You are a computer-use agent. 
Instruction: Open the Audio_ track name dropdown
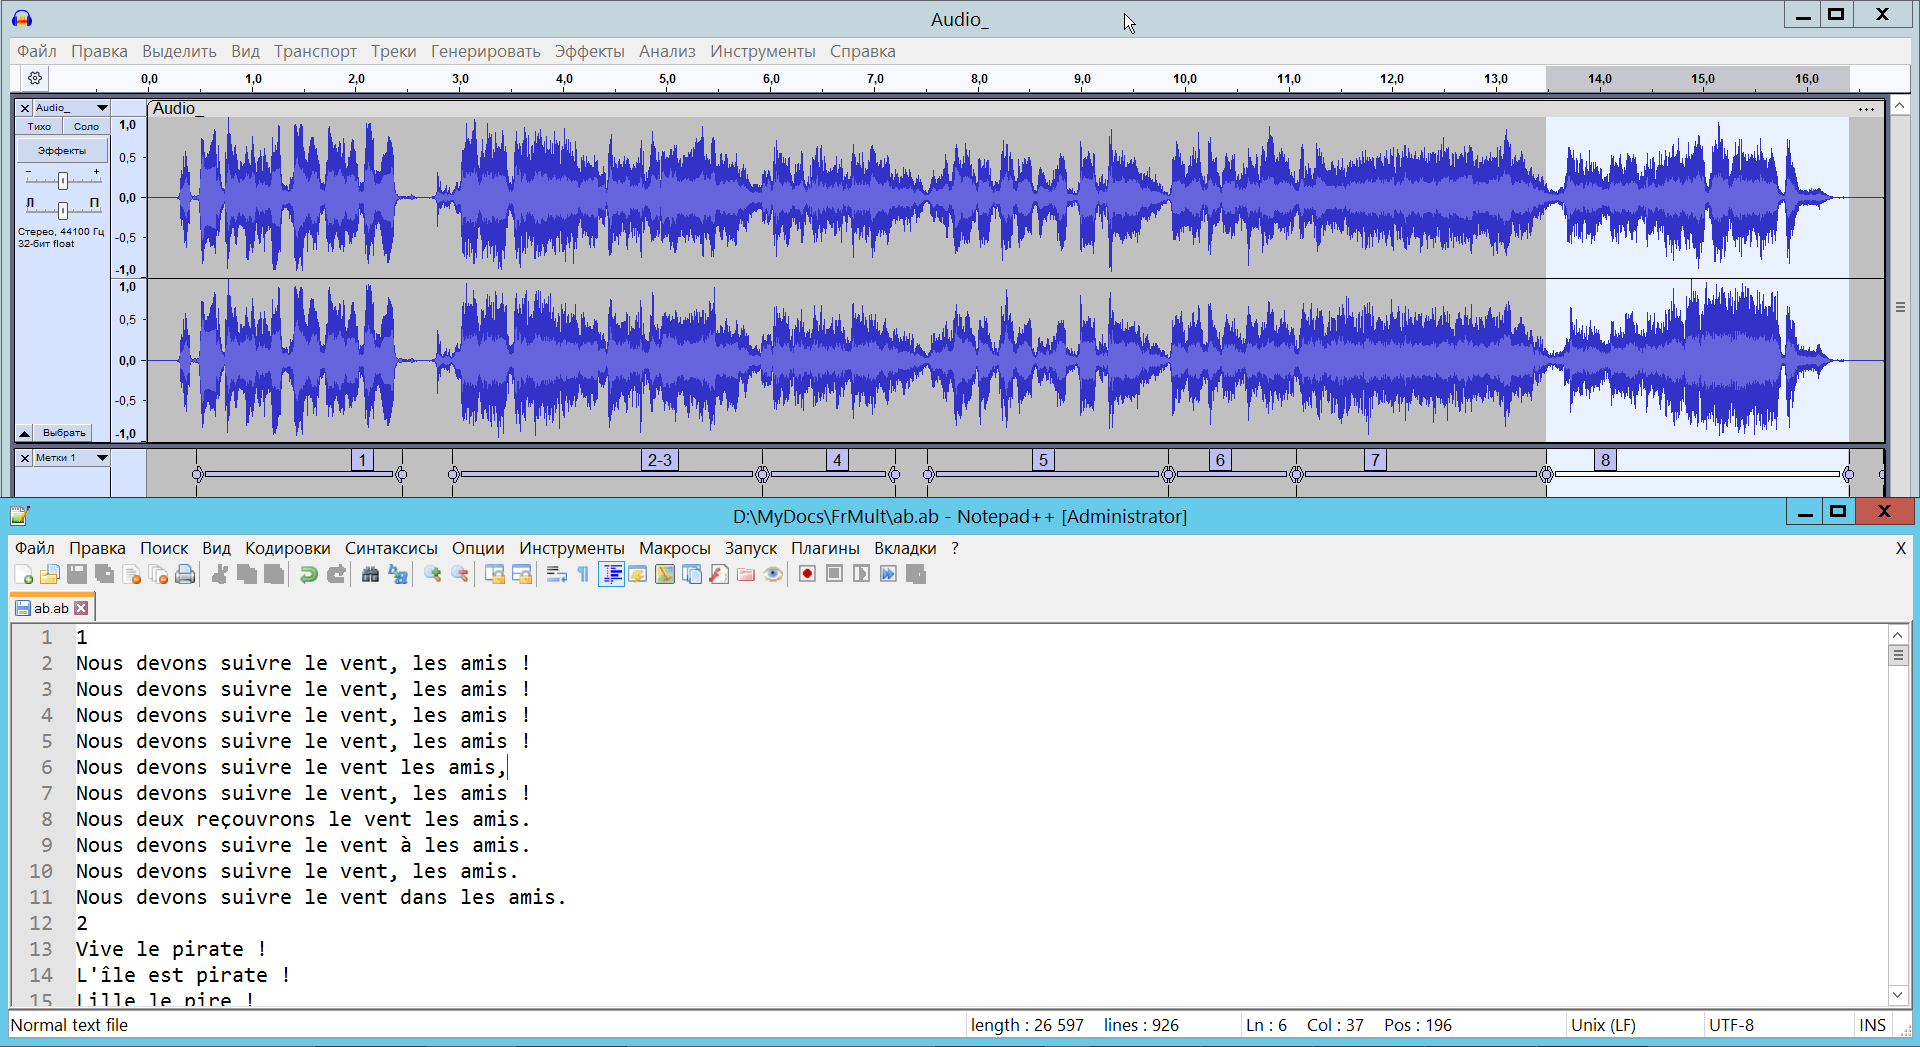[x=101, y=108]
